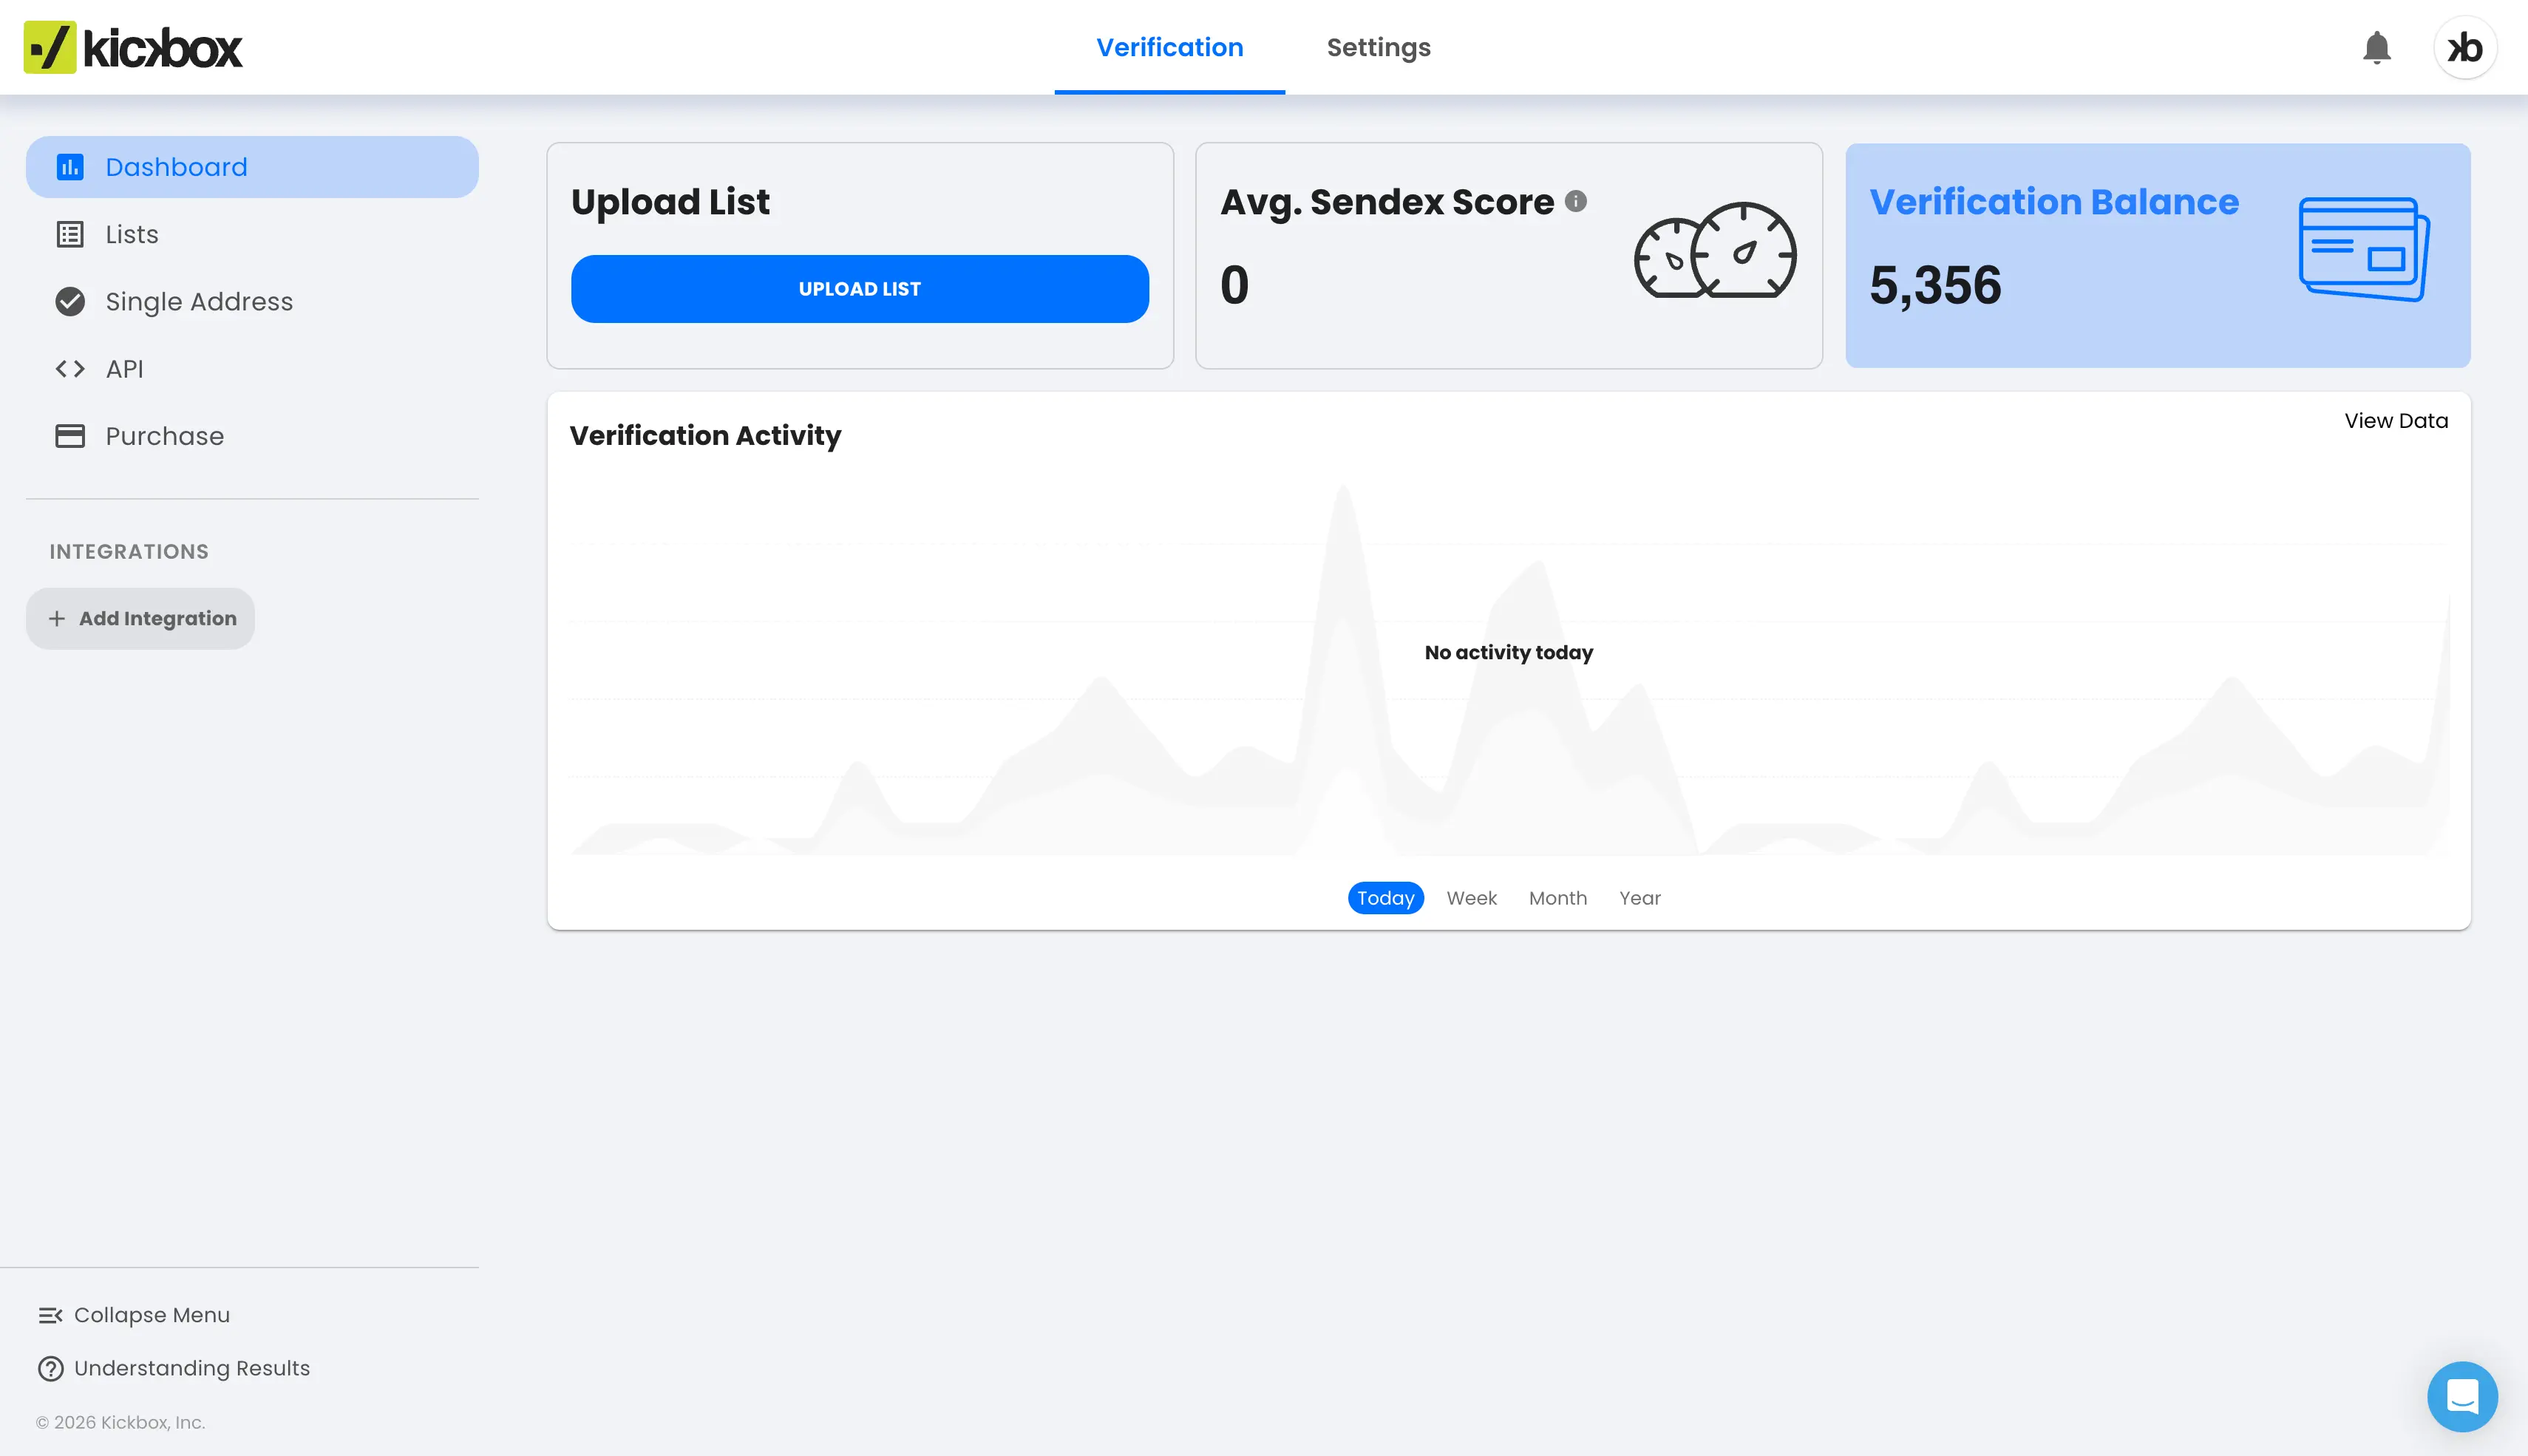Click the Sendex Score info icon
This screenshot has width=2528, height=1456.
coord(1575,201)
